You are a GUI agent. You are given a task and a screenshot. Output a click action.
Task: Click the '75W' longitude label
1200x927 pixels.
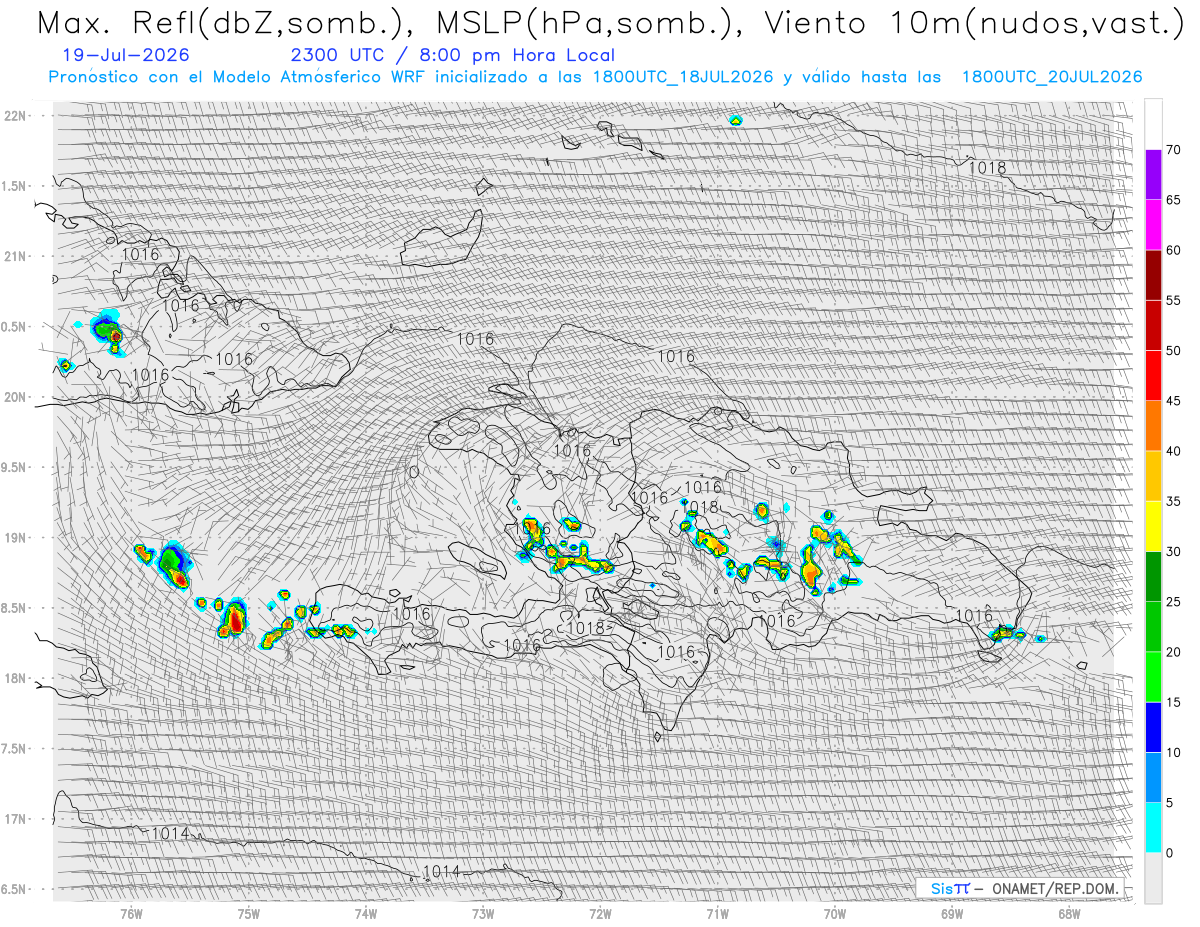249,913
